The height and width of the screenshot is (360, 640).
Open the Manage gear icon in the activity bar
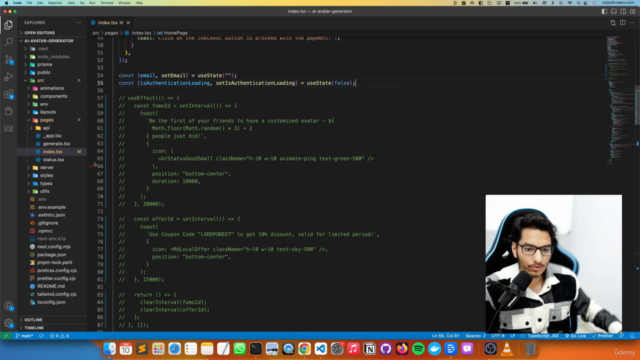[9, 323]
